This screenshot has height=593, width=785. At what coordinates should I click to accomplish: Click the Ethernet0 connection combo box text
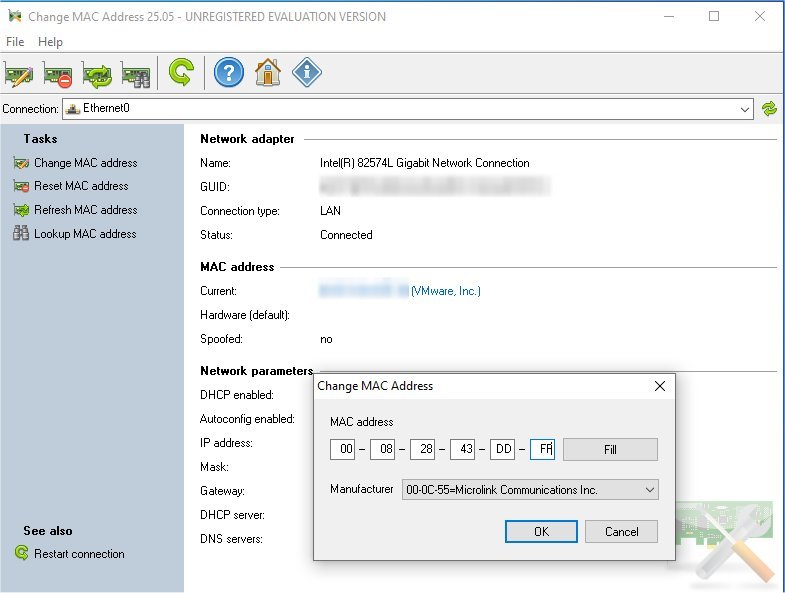pos(106,108)
